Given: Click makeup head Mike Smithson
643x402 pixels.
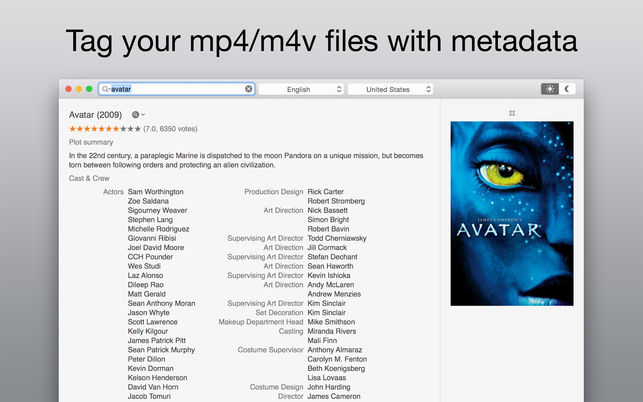Looking at the screenshot, I should [x=331, y=322].
